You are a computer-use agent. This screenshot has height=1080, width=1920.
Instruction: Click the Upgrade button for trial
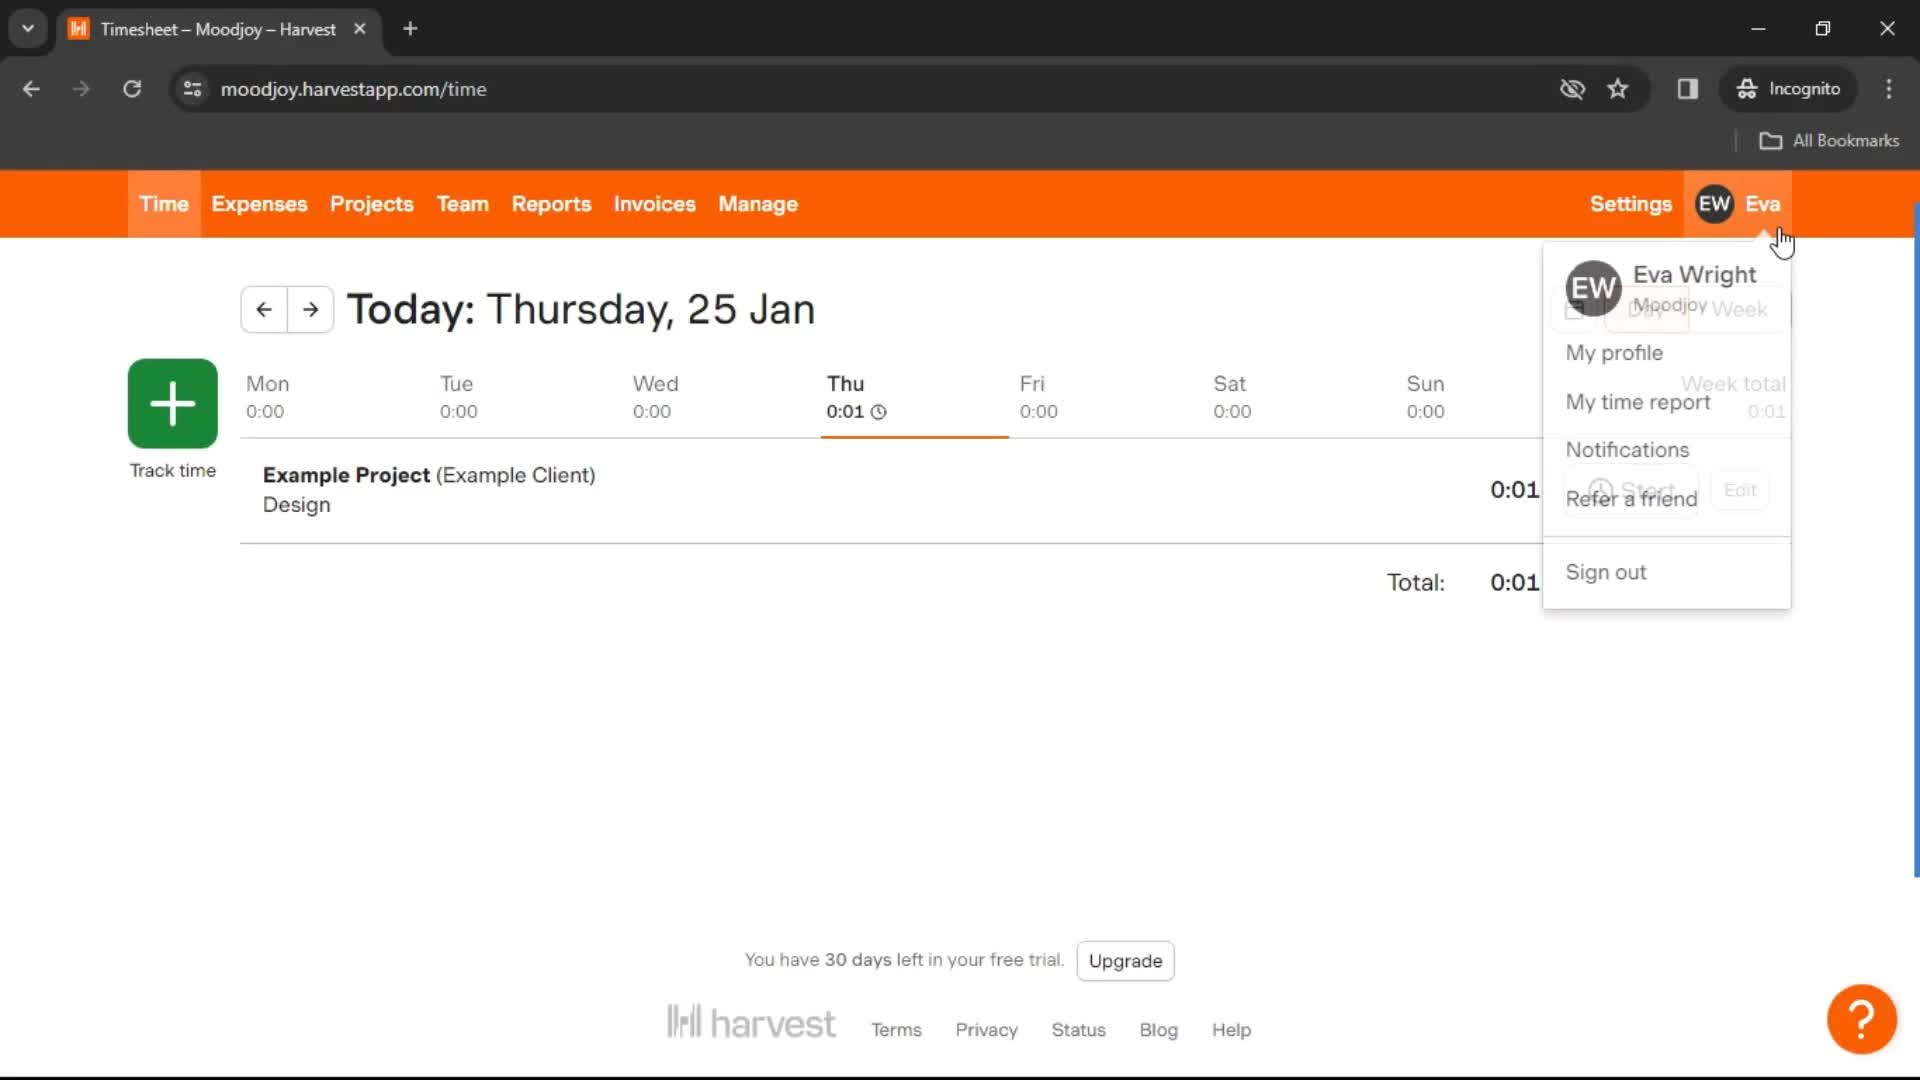(1124, 960)
